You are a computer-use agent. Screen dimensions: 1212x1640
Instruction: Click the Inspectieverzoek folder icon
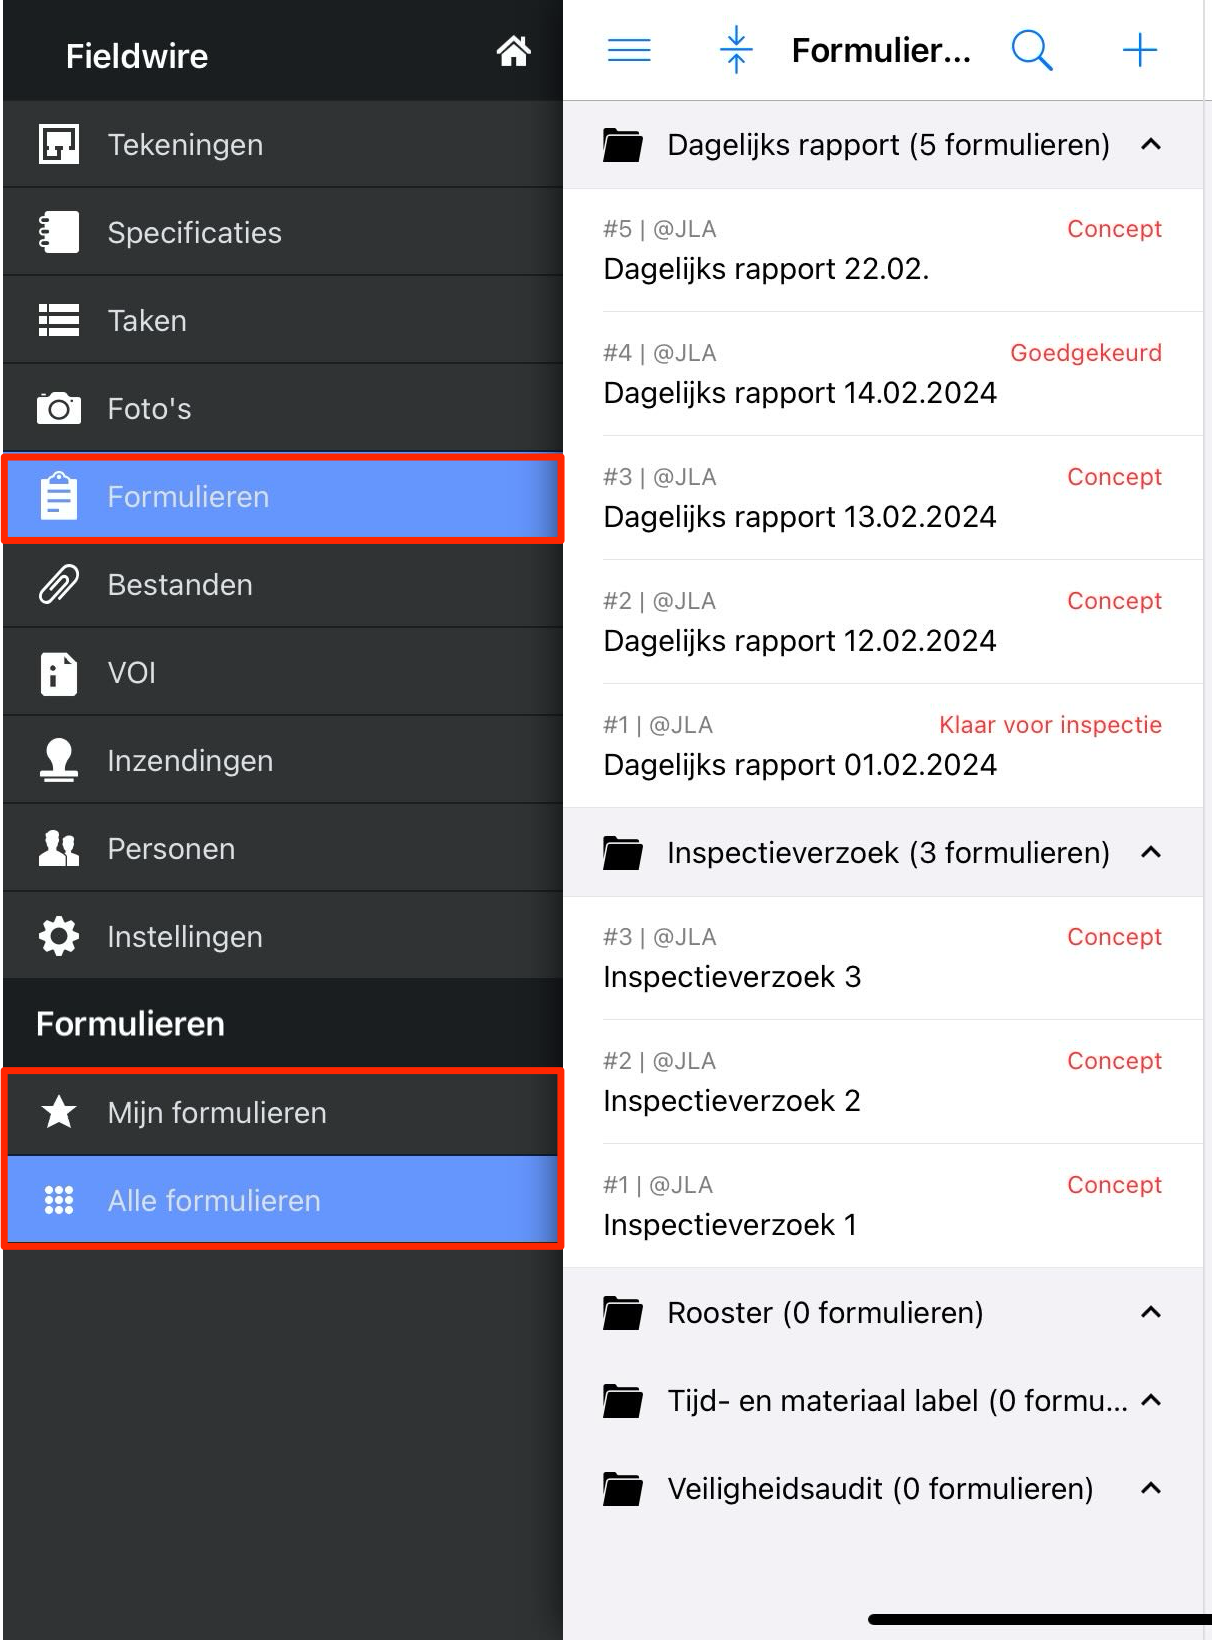point(623,853)
